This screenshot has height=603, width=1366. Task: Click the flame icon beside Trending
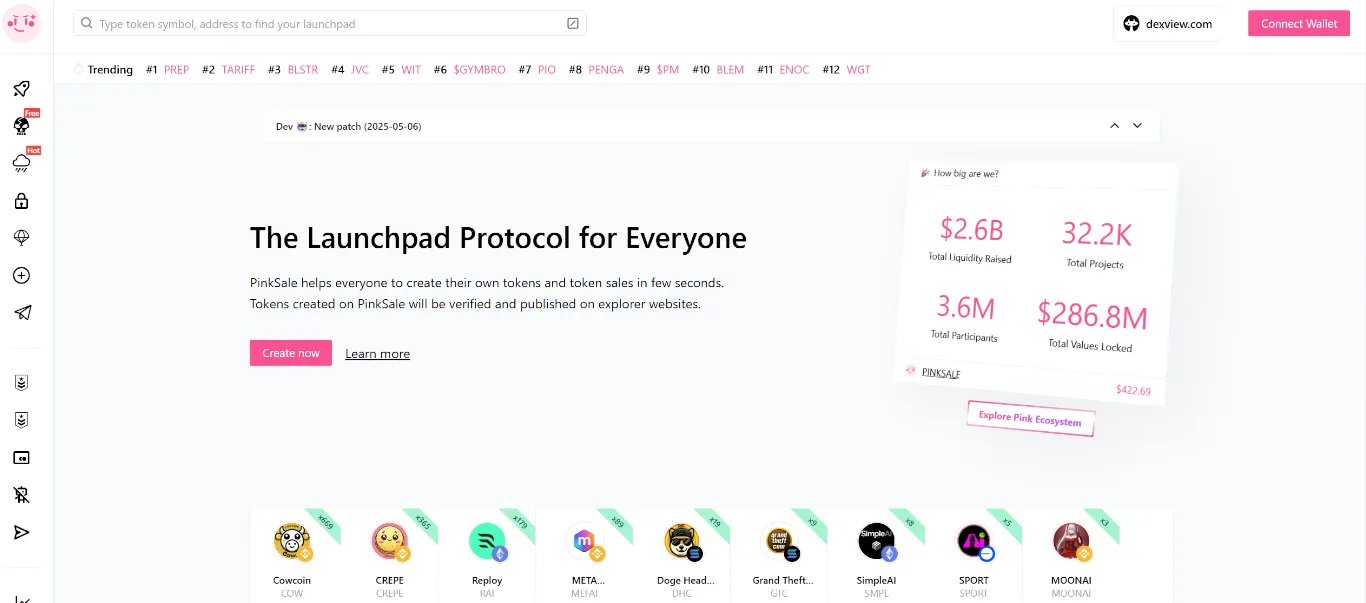(79, 69)
